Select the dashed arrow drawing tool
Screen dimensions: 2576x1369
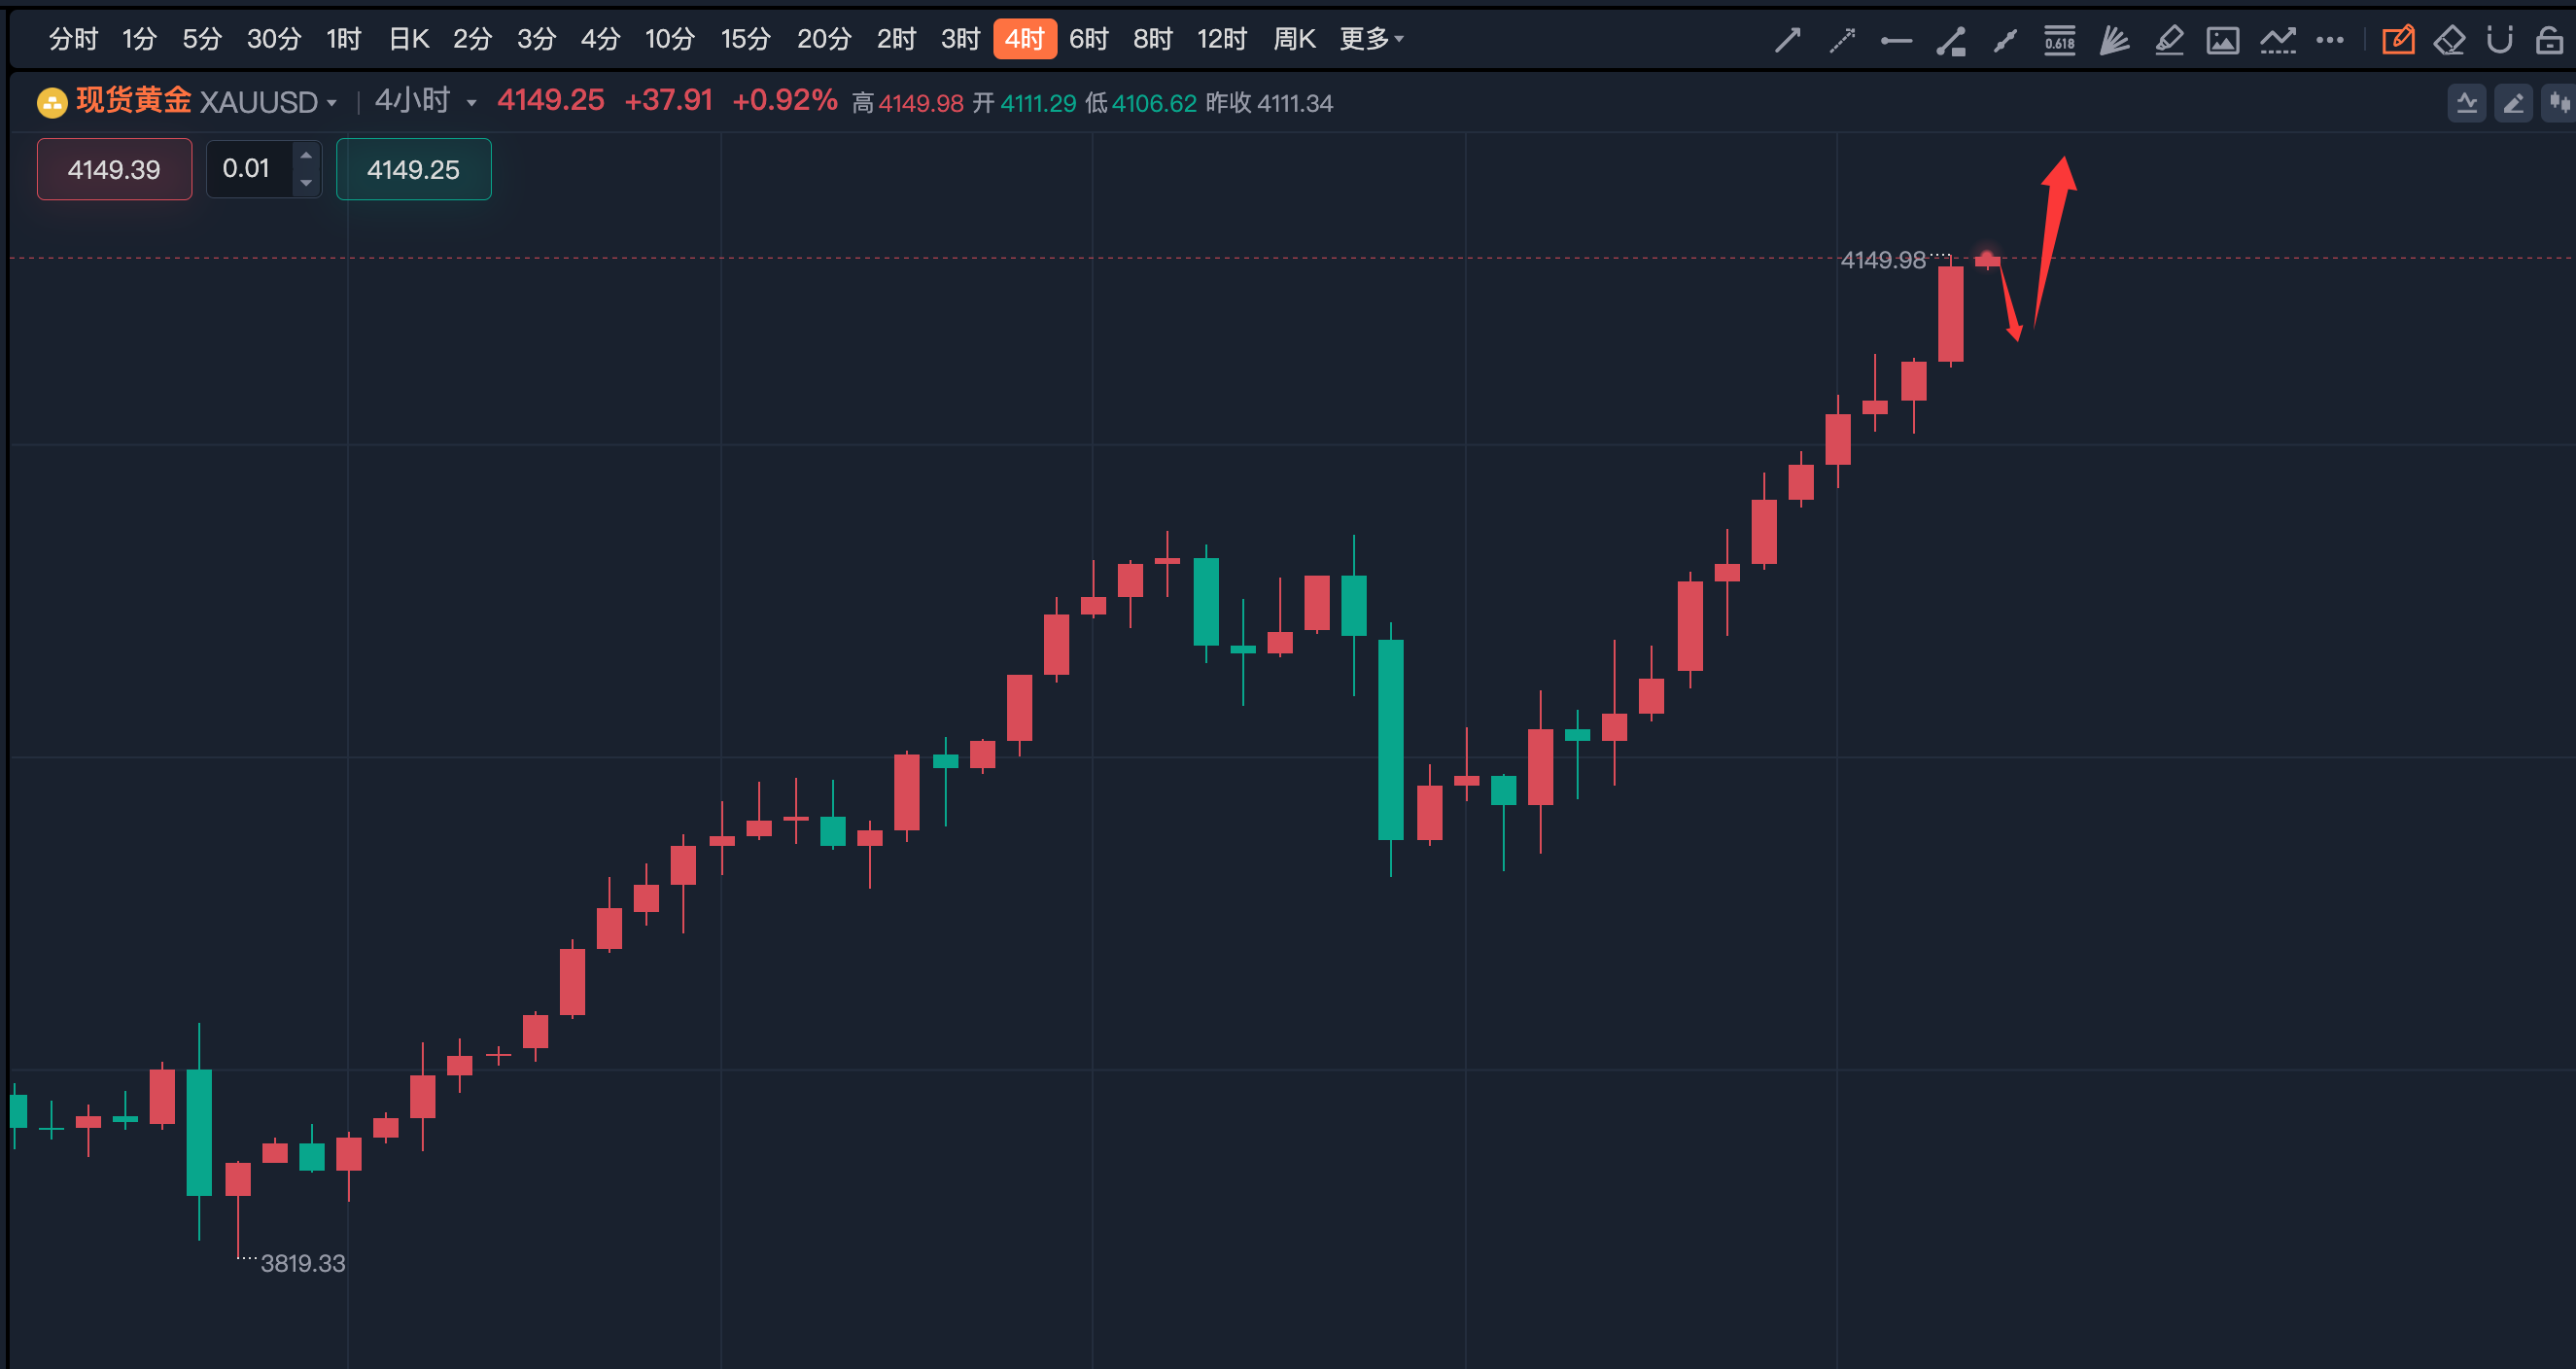(x=1841, y=40)
